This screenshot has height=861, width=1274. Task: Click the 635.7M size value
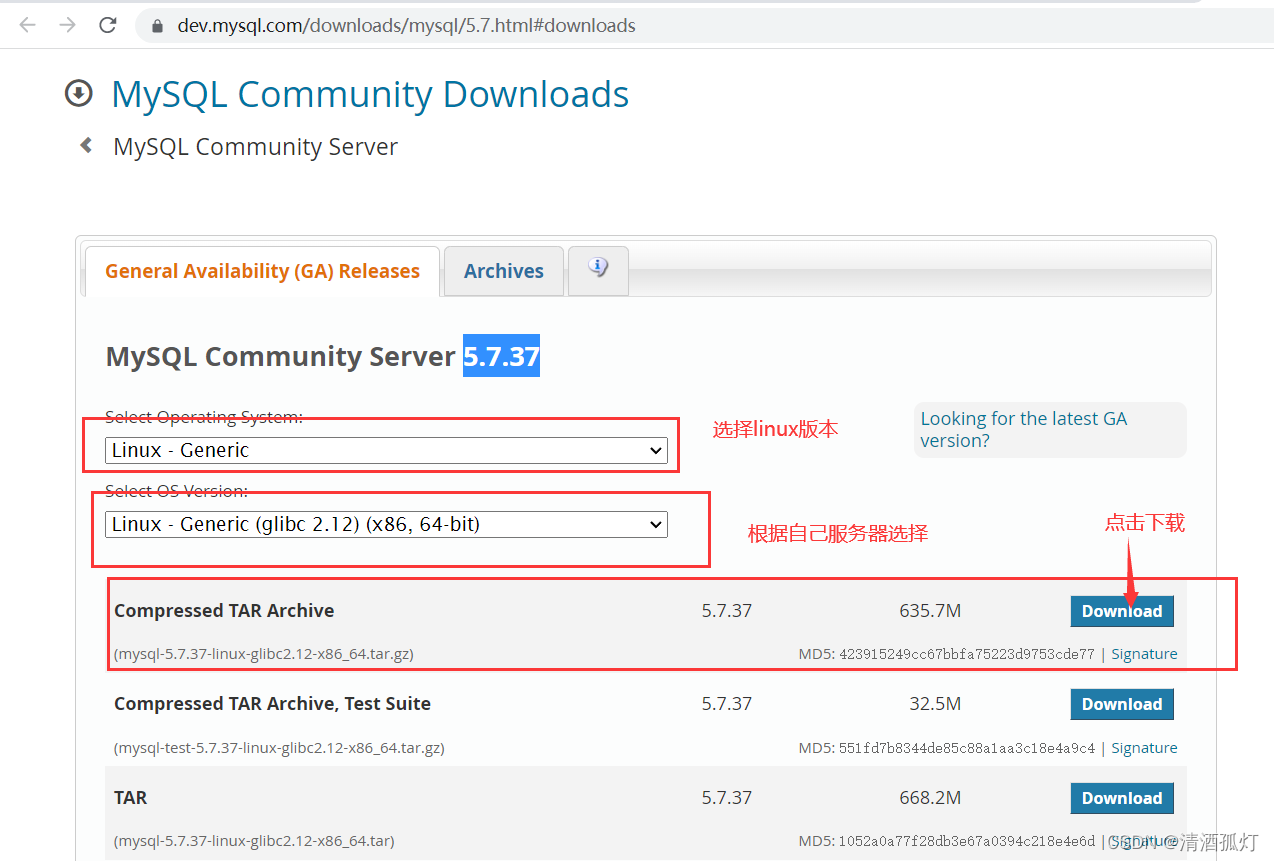(x=930, y=611)
